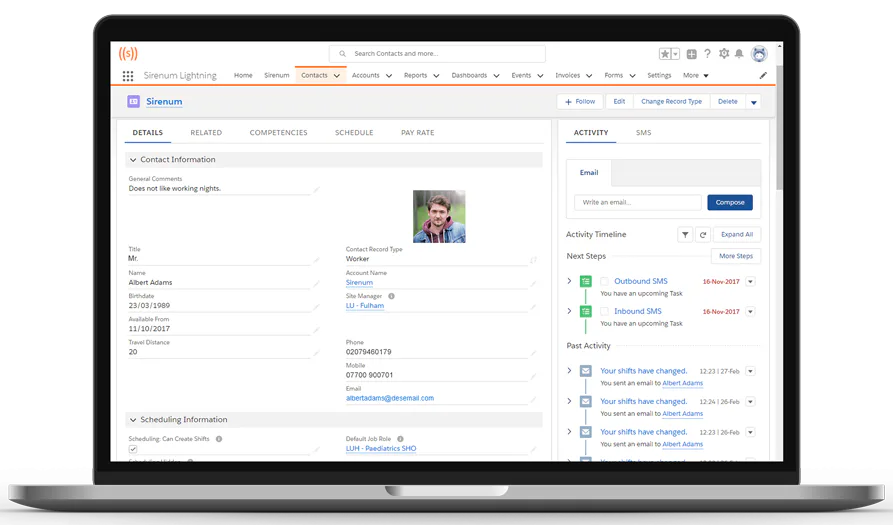Click the Sirenum logo icon
The image size is (893, 525).
coord(128,54)
